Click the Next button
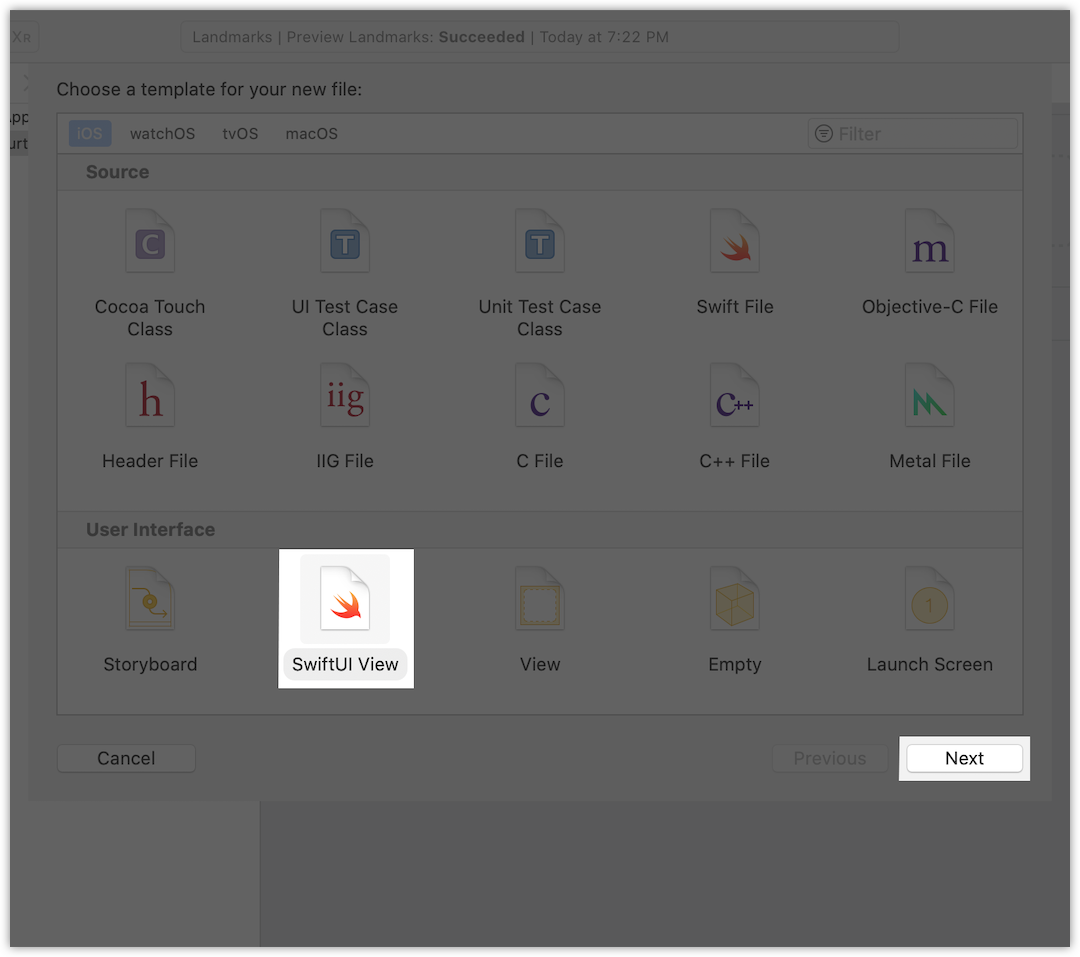This screenshot has width=1080, height=957. pos(964,758)
